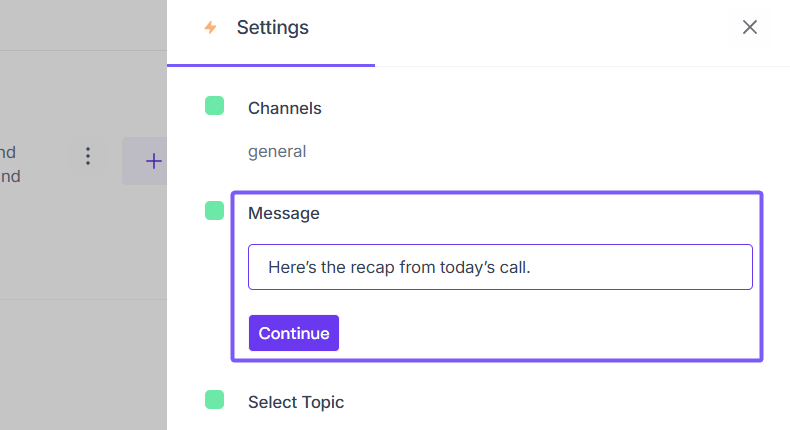This screenshot has height=430, width=790.
Task: Click the lower truncated text line behind overlay
Action: (8, 176)
